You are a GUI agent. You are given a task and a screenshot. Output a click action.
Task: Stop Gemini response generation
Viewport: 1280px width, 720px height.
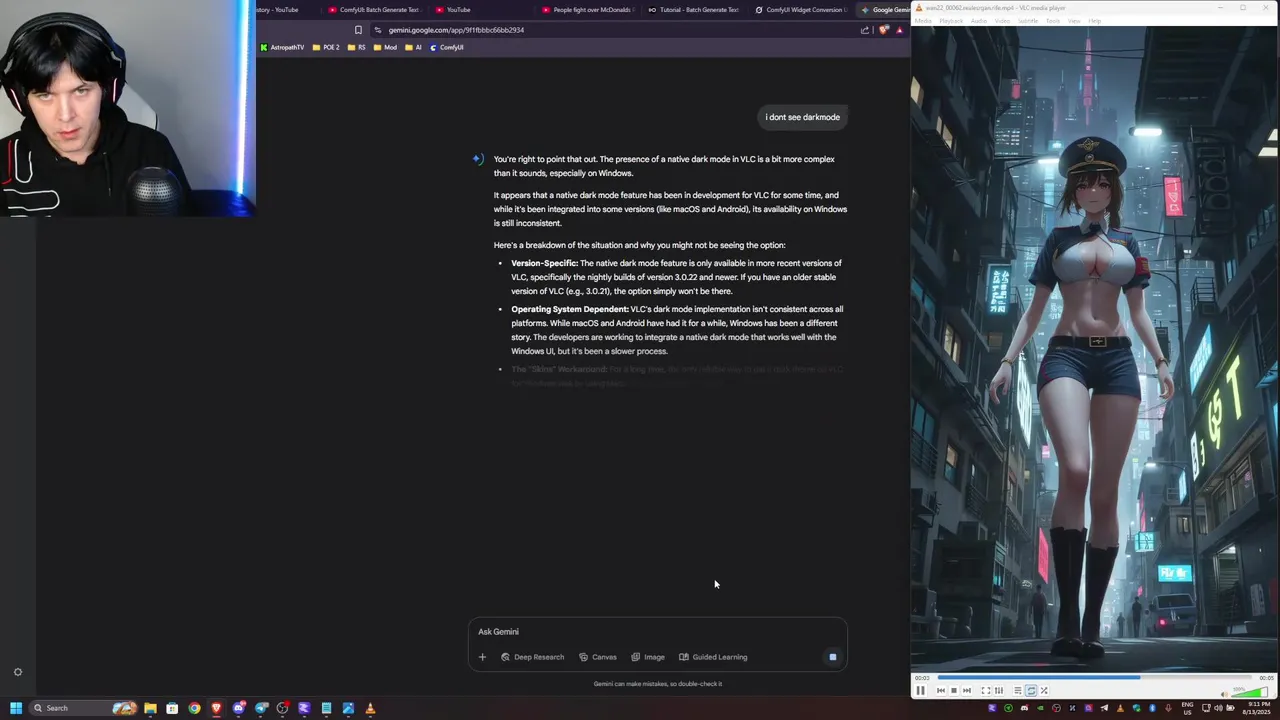pos(832,657)
